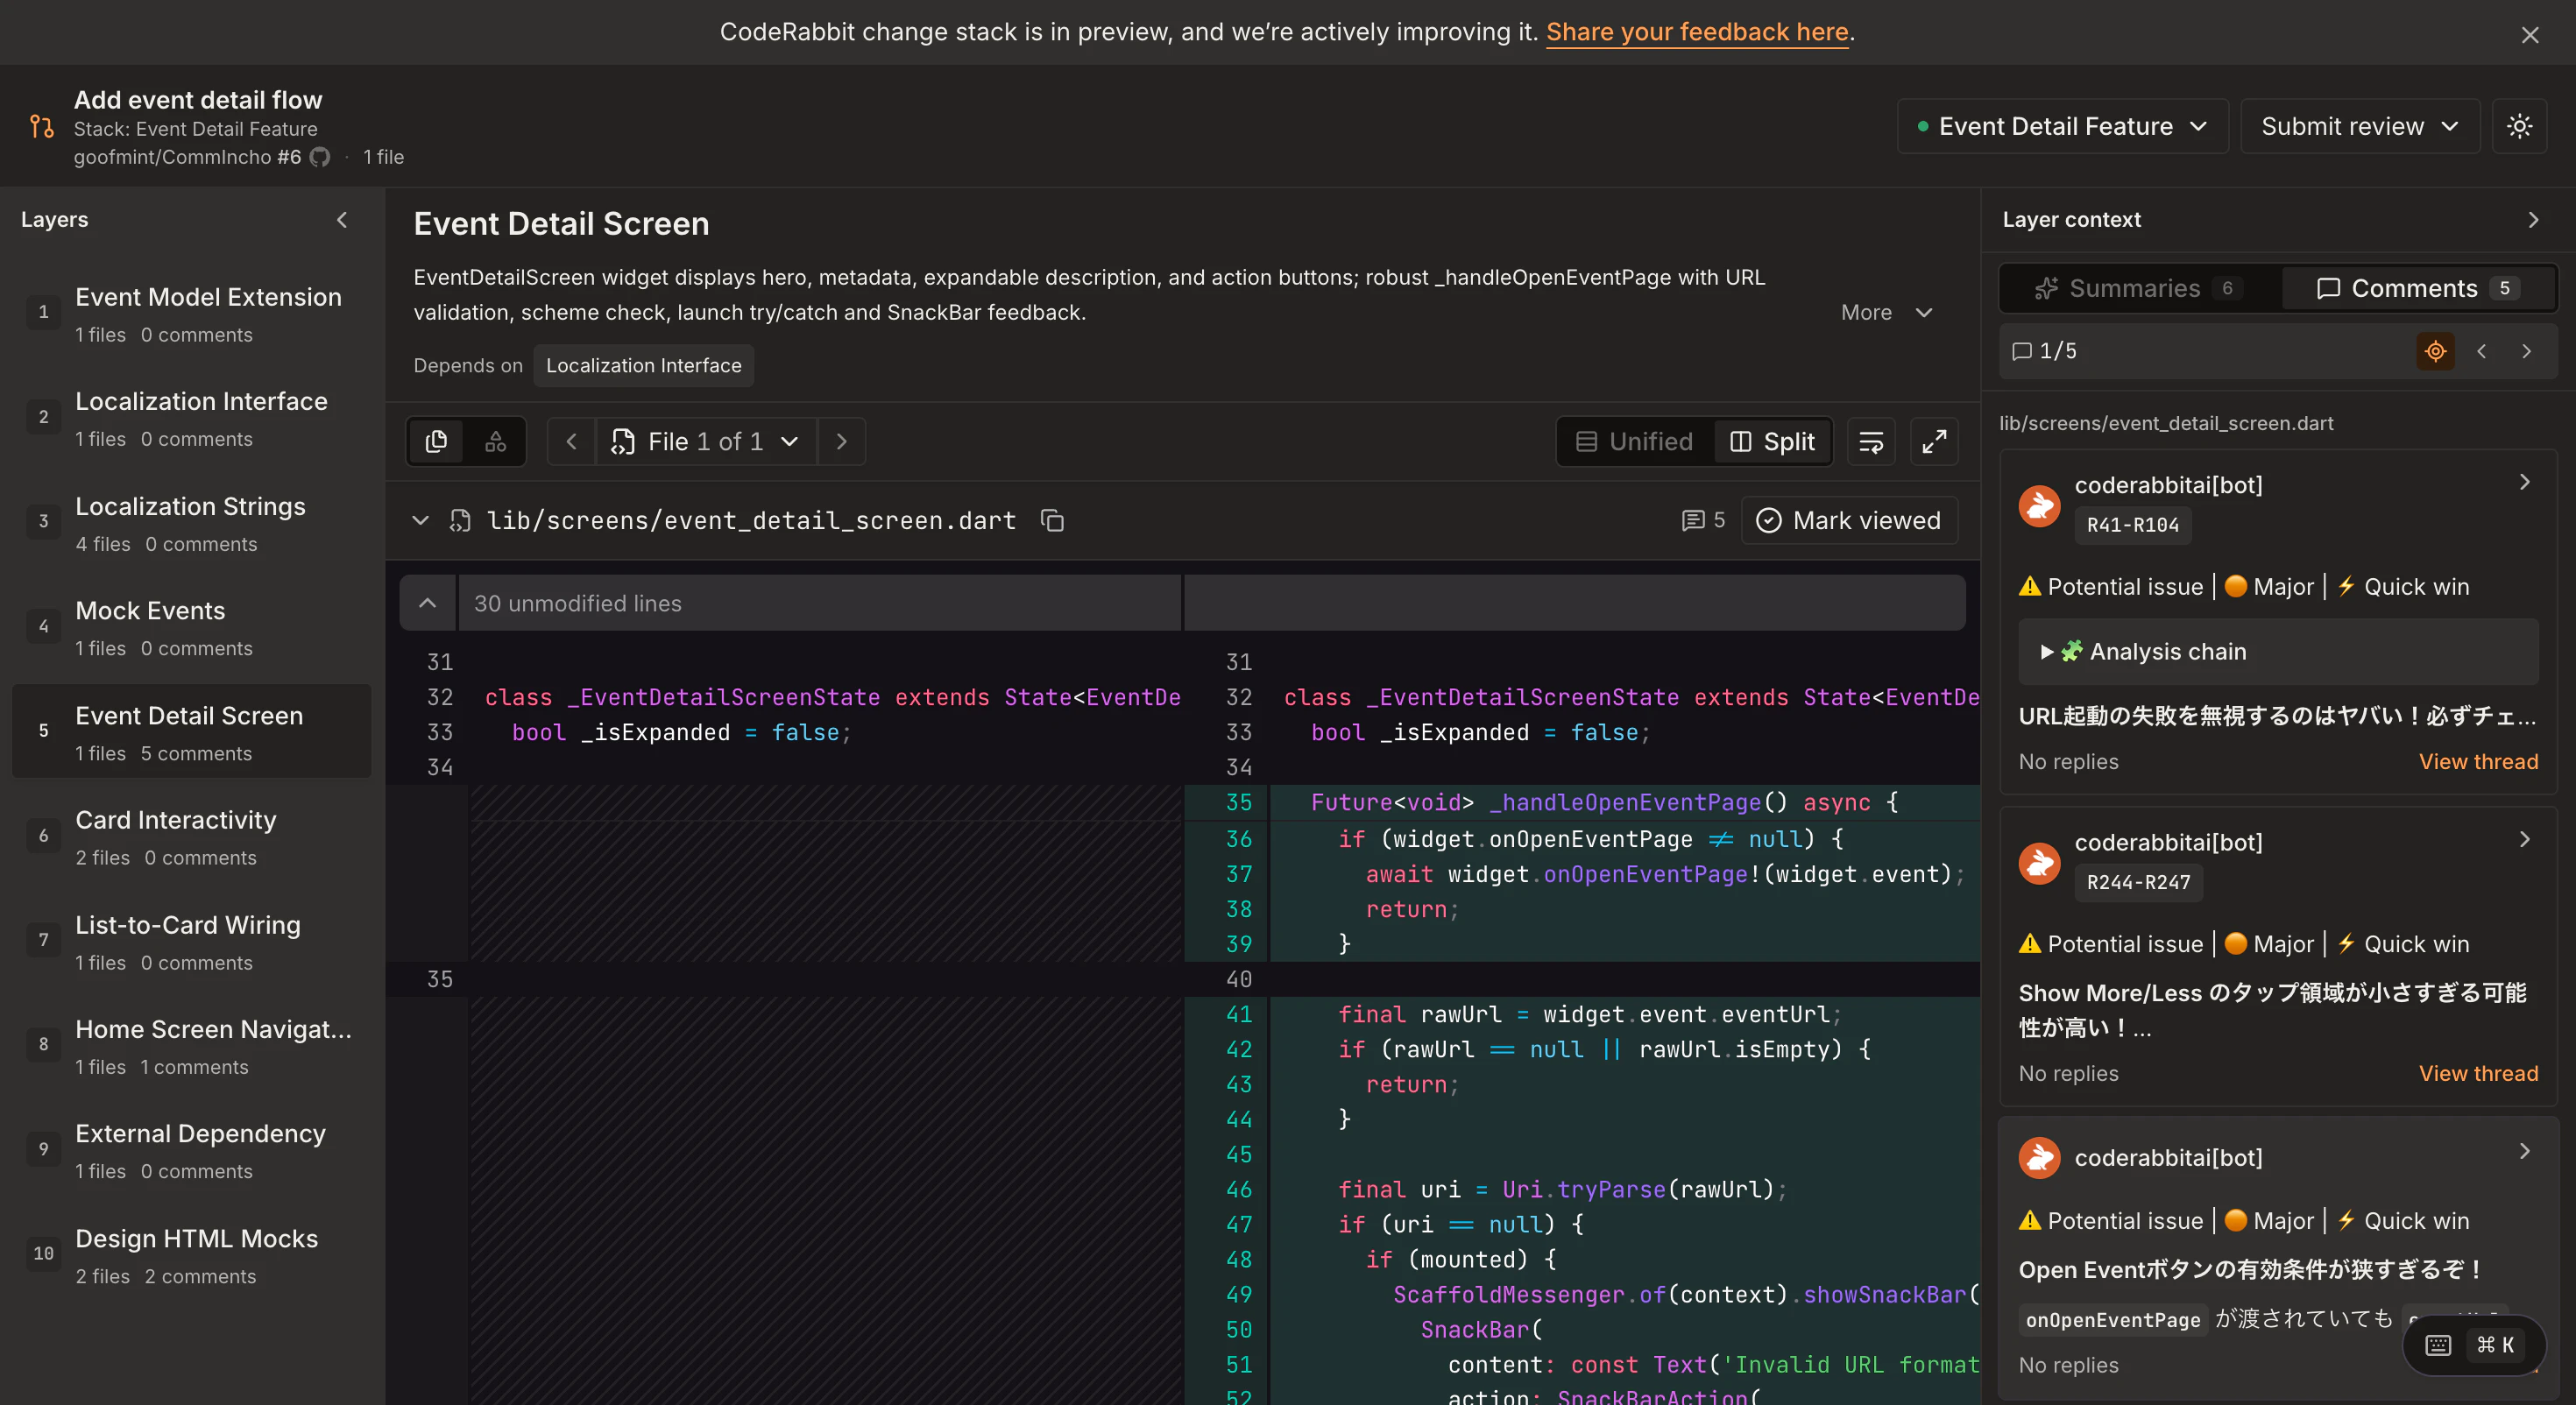View thread for the R41-R104 comment
This screenshot has height=1405, width=2576.
point(2478,762)
